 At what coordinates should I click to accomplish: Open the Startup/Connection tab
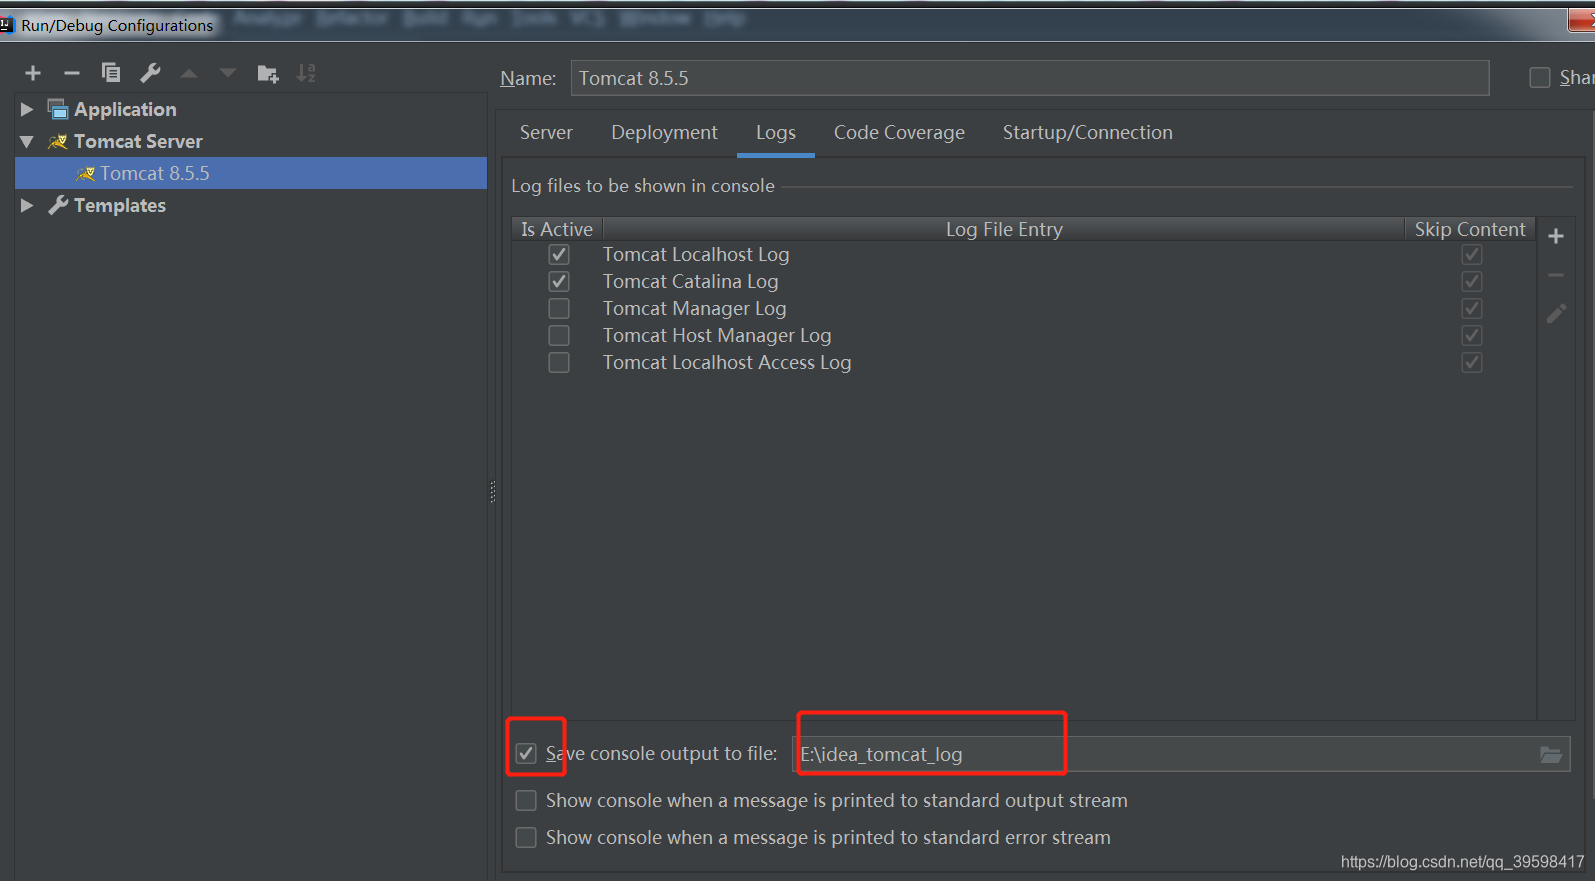(1088, 132)
